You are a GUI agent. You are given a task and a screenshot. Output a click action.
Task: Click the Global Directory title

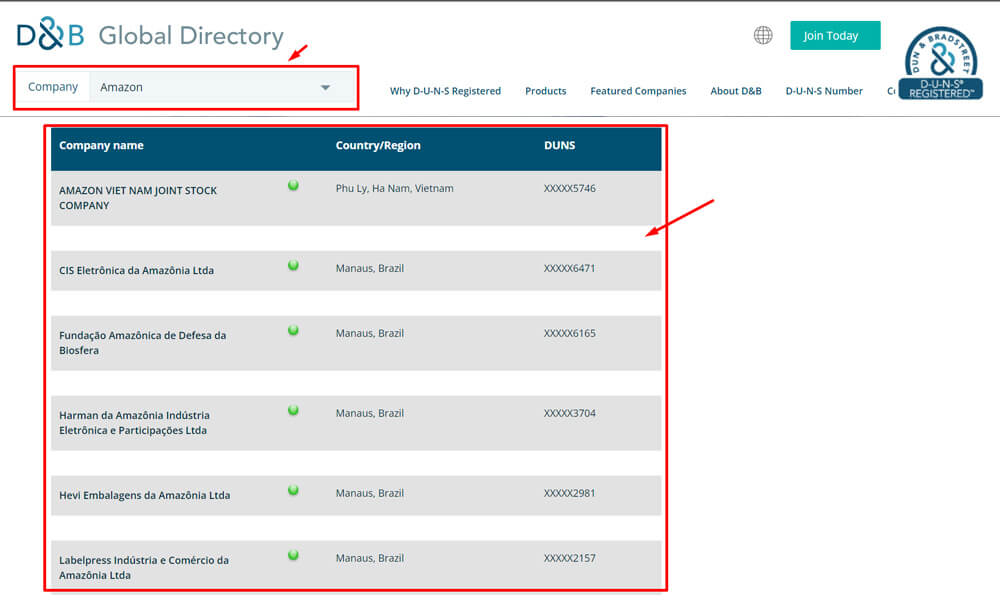(x=191, y=36)
